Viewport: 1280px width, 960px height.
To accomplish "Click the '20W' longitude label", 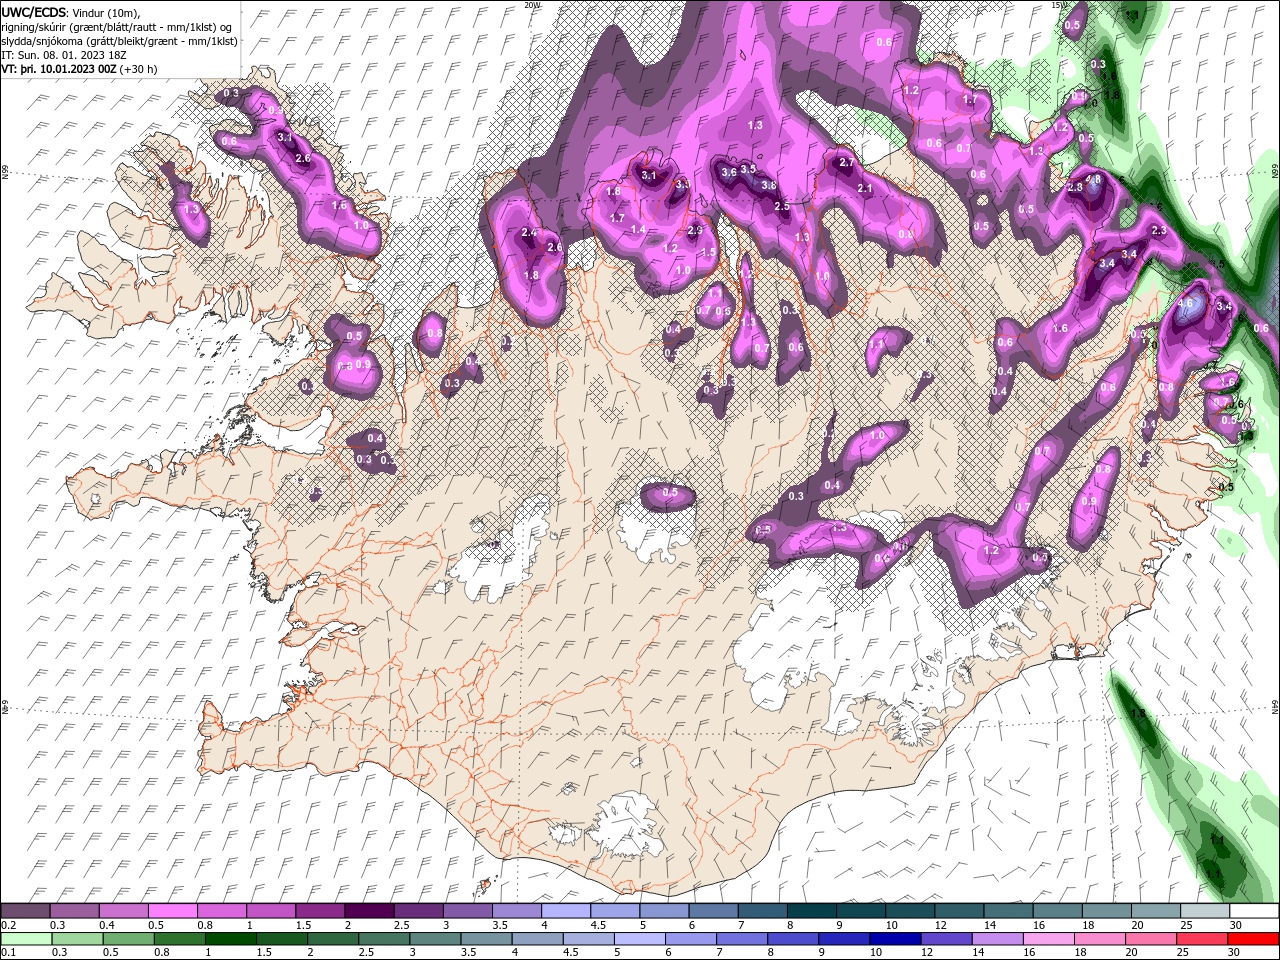I will [x=532, y=5].
